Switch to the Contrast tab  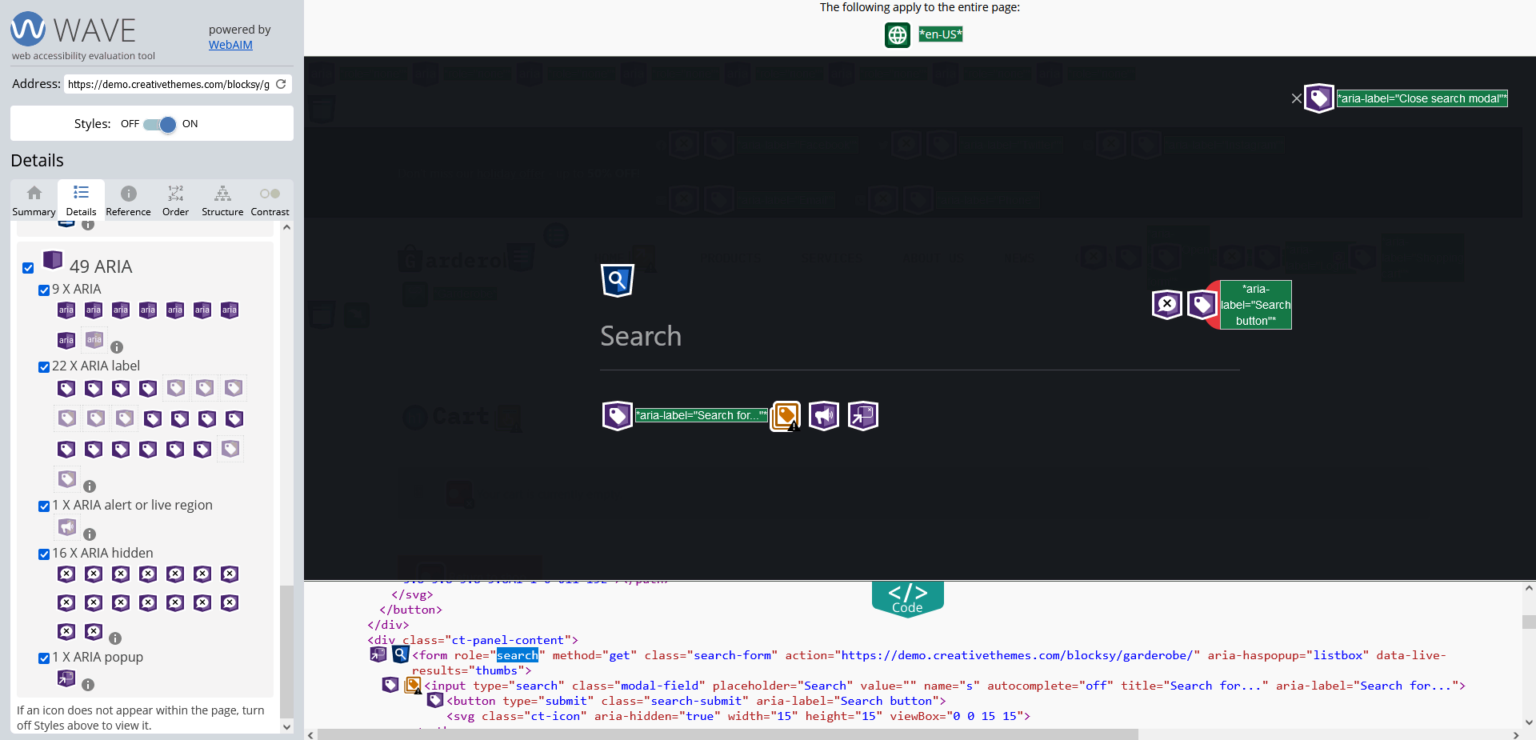click(x=270, y=200)
